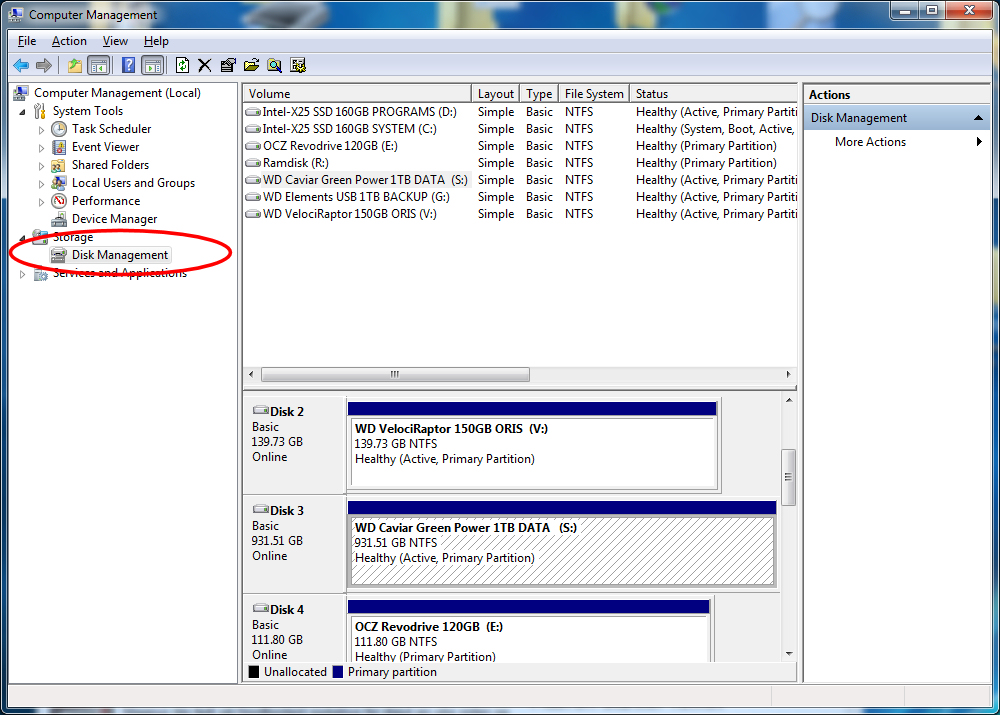Expand Local Users and Groups node arrow
This screenshot has height=715, width=1000.
(x=41, y=184)
